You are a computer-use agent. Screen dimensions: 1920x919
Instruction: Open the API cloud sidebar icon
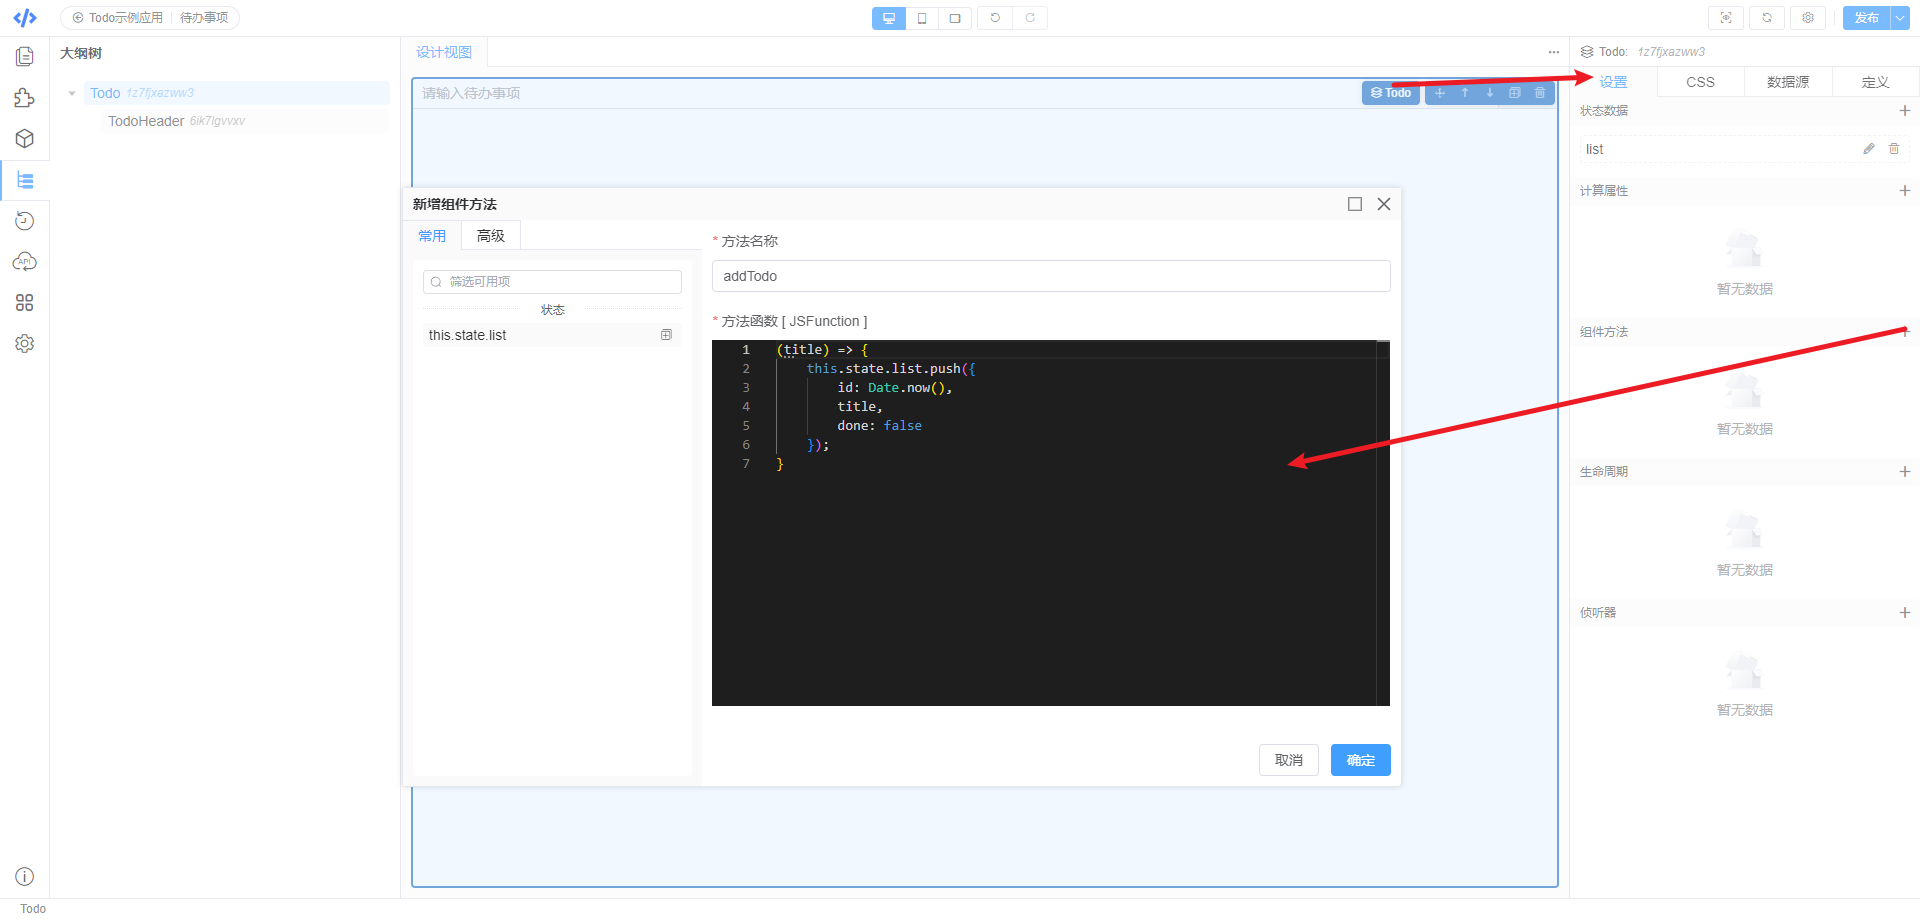(x=25, y=262)
